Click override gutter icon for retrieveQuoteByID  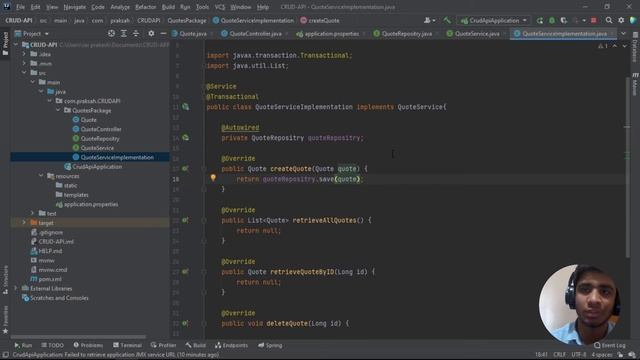185,271
